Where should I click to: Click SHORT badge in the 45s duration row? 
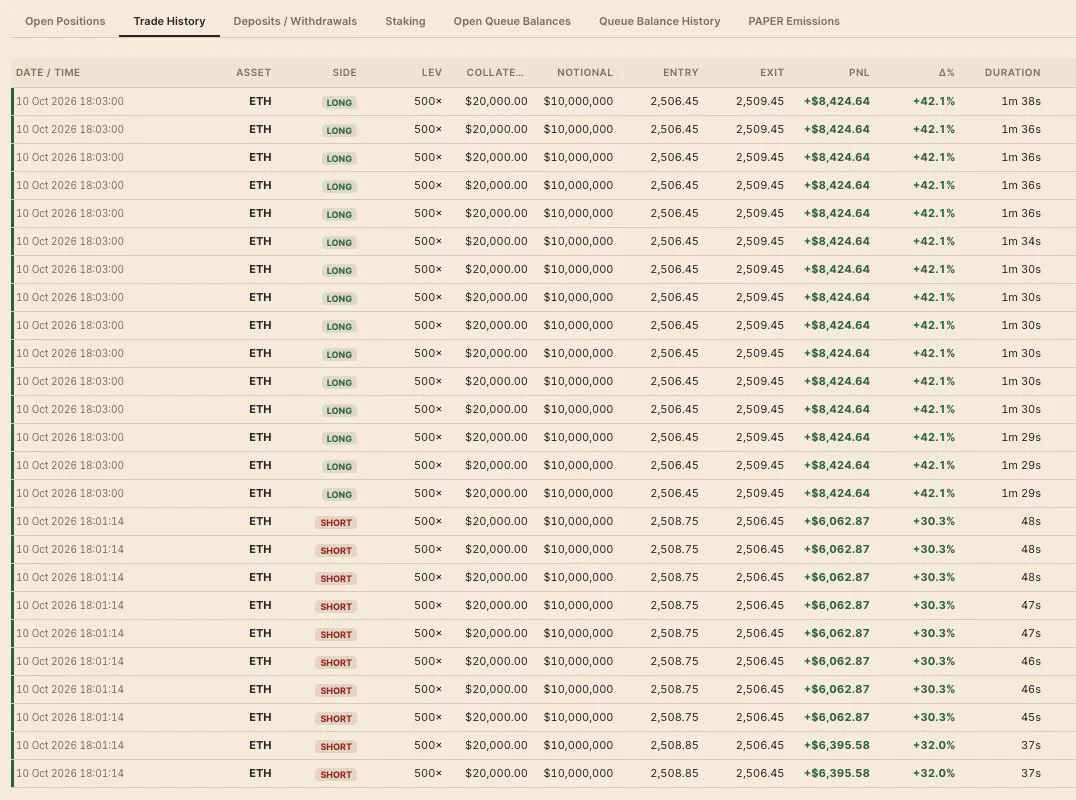click(x=336, y=718)
